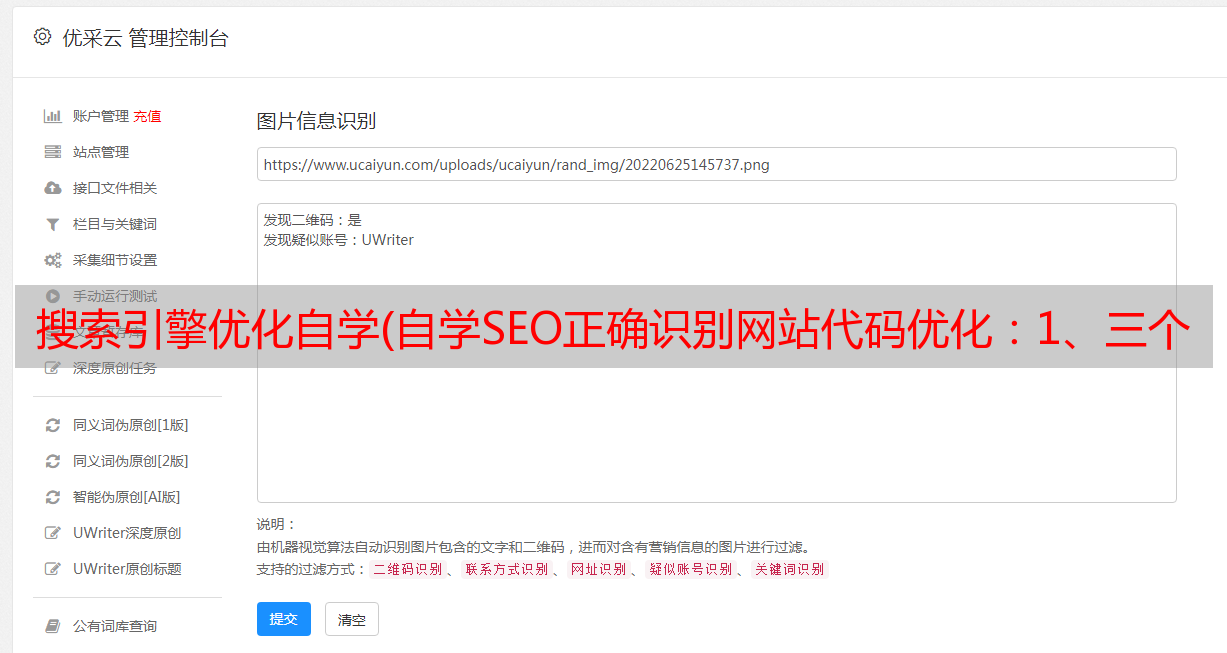
Task: Click the 清空 clear button
Action: coord(352,619)
